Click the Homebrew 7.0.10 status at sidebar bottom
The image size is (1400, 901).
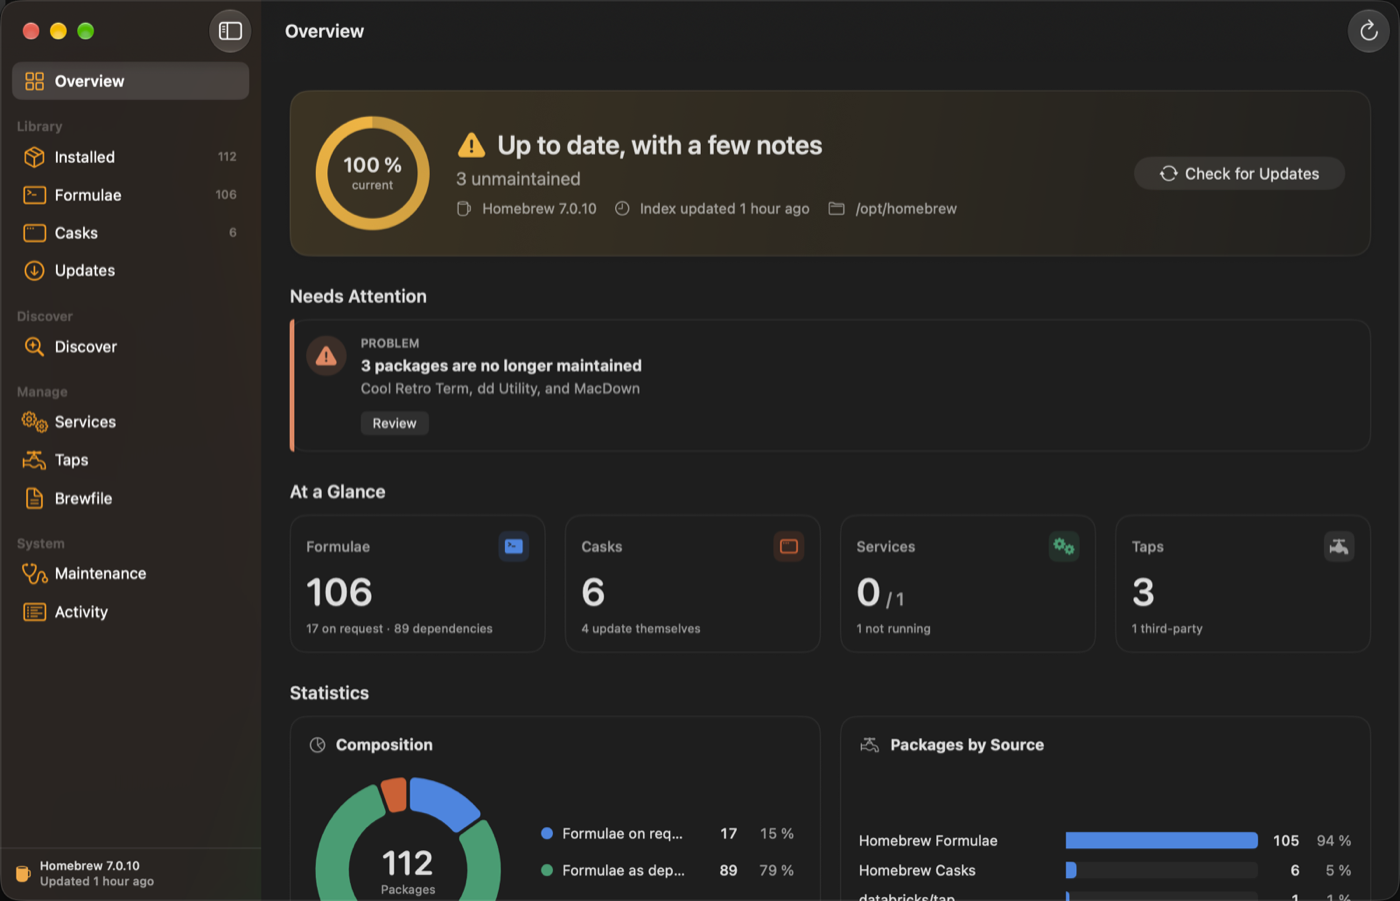point(97,873)
